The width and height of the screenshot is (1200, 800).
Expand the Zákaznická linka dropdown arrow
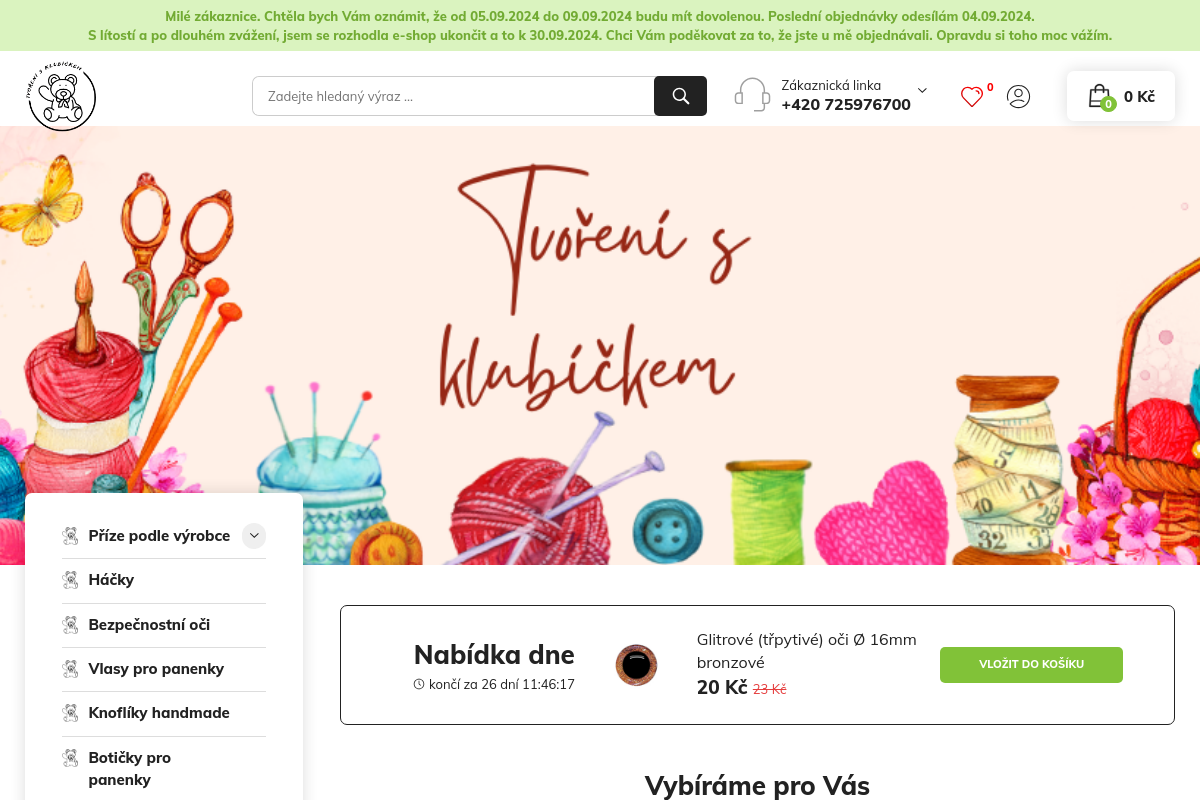[x=922, y=90]
